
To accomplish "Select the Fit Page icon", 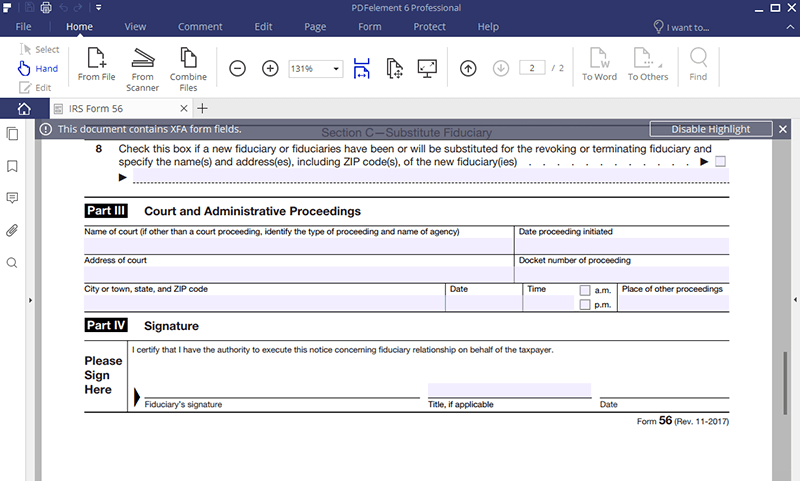I will click(x=394, y=68).
